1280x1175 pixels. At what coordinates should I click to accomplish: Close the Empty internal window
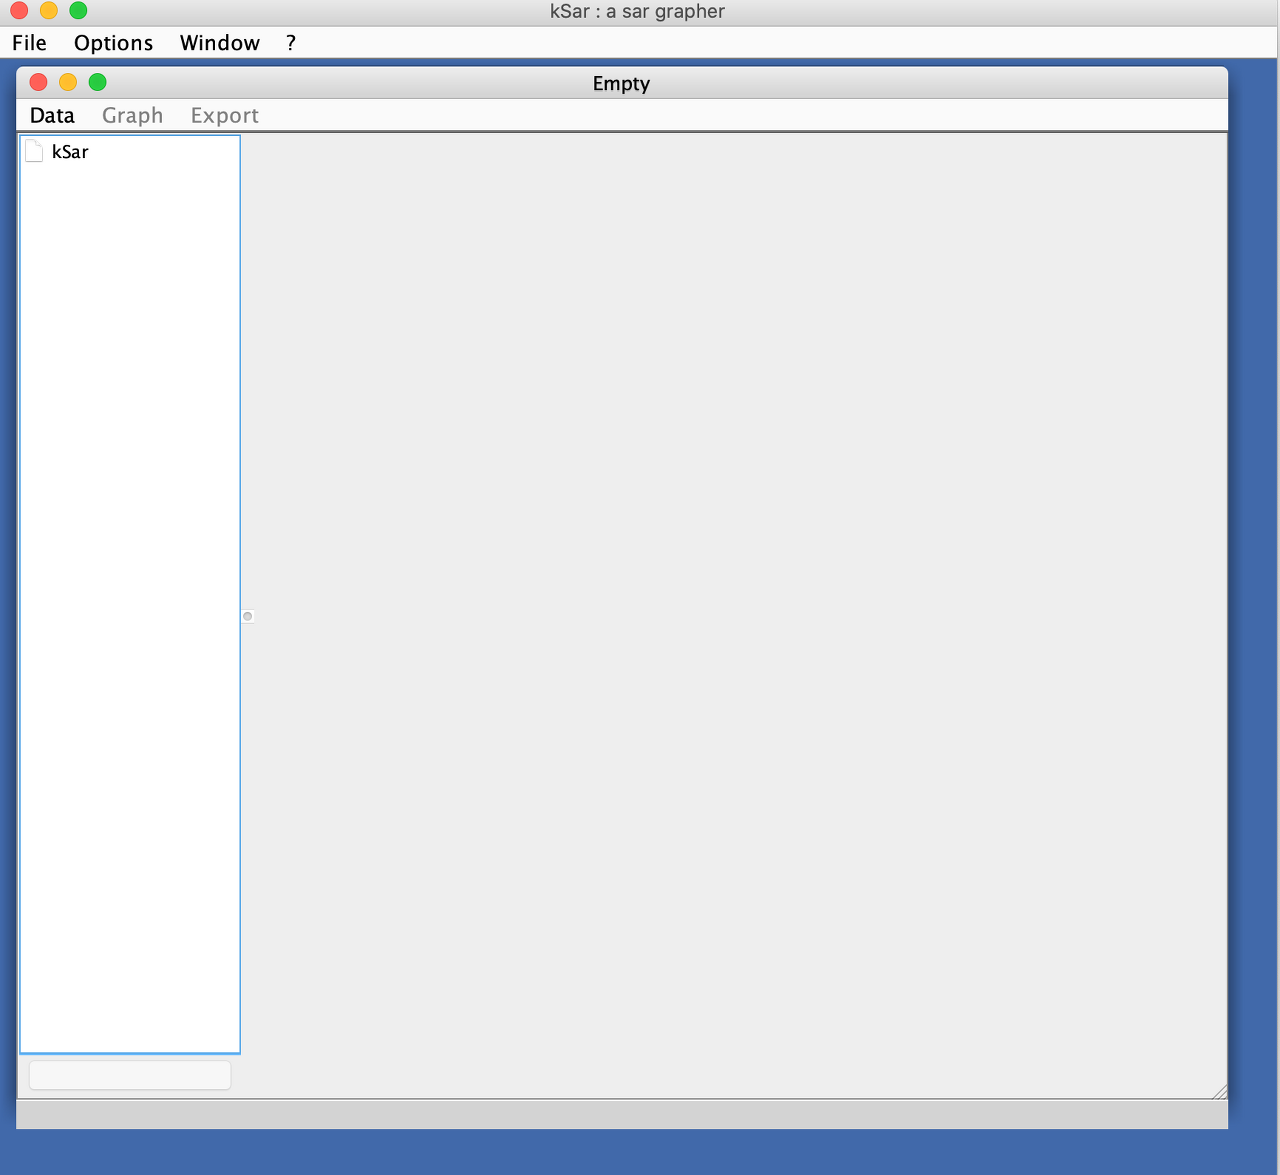pyautogui.click(x=38, y=82)
